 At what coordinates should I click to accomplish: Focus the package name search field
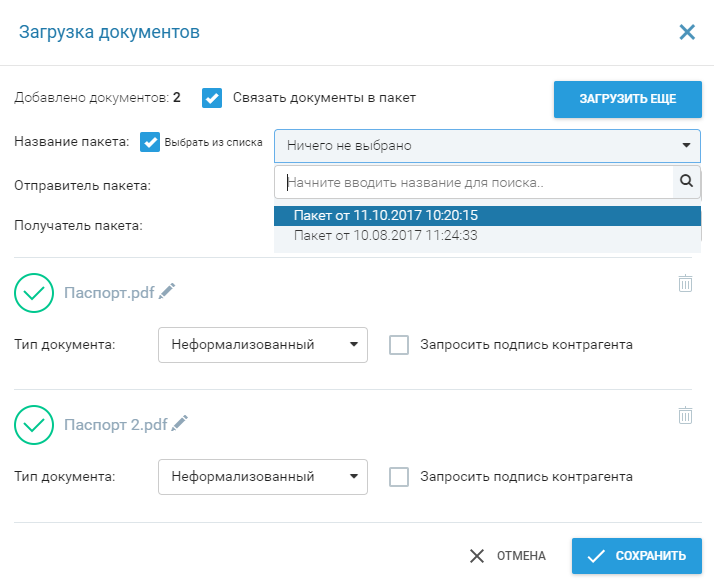tap(474, 183)
